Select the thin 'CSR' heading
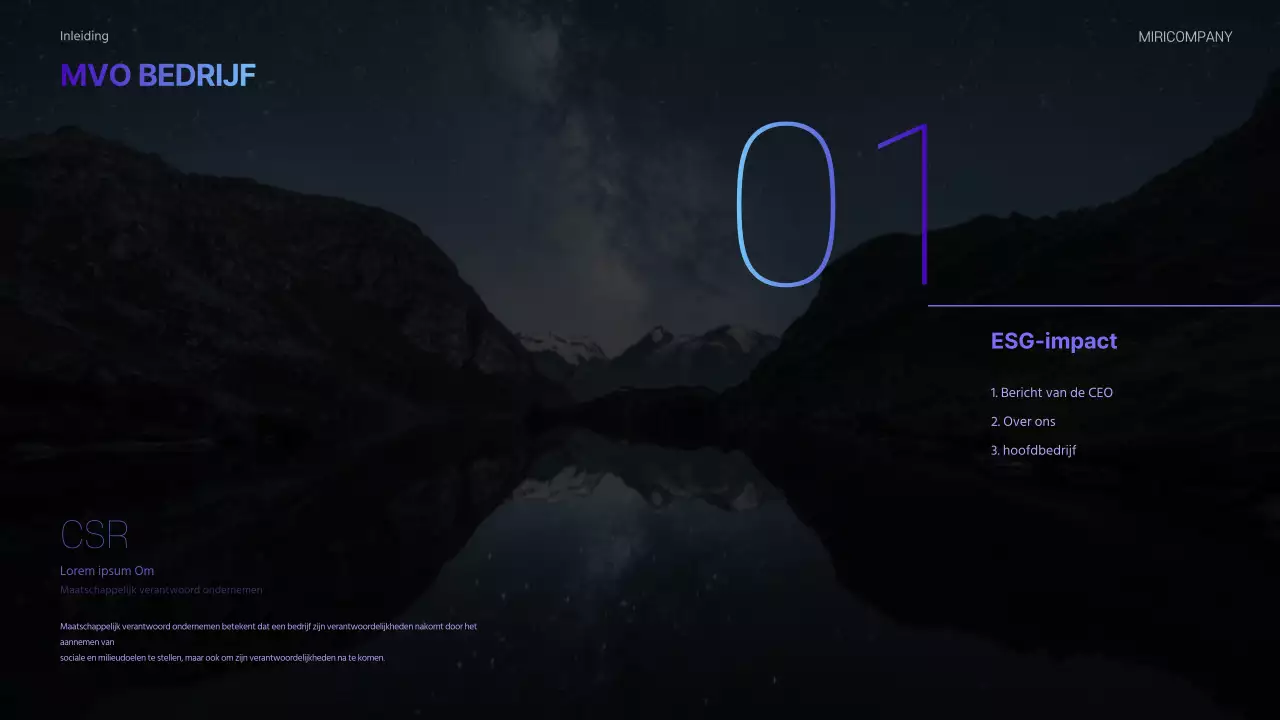The width and height of the screenshot is (1280, 720). click(94, 535)
